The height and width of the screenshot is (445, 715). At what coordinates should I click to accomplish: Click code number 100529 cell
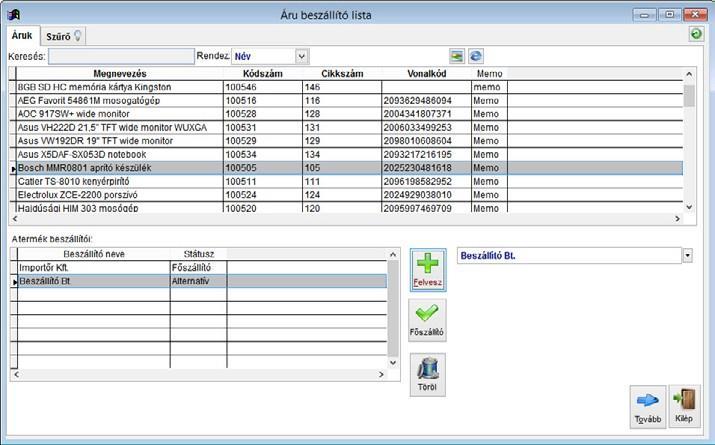263,141
